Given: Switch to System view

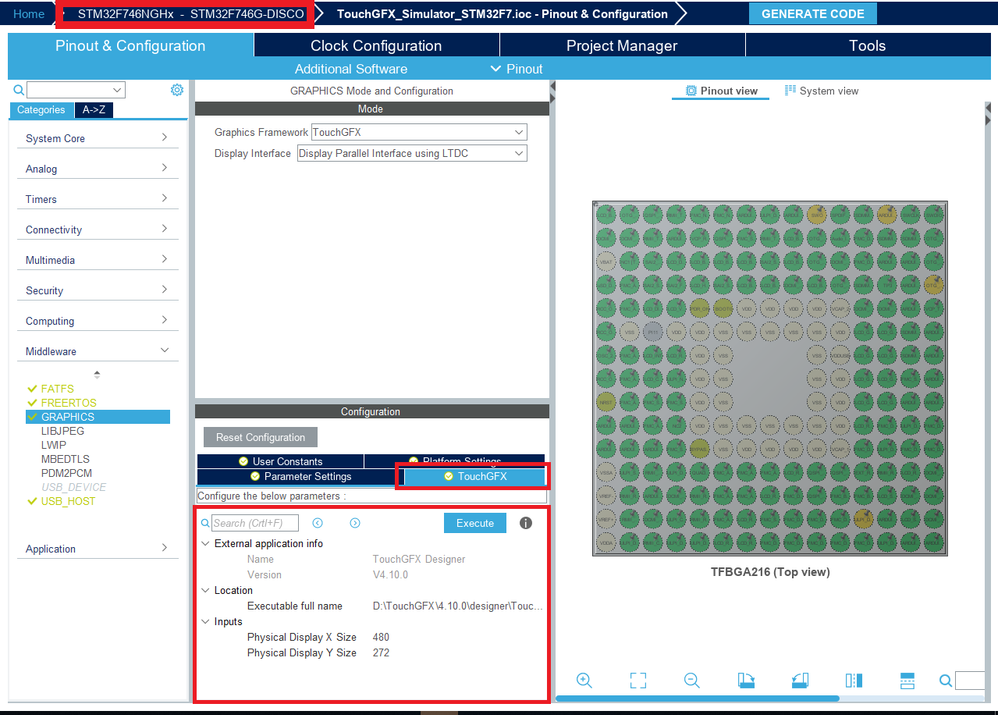Looking at the screenshot, I should (x=822, y=90).
